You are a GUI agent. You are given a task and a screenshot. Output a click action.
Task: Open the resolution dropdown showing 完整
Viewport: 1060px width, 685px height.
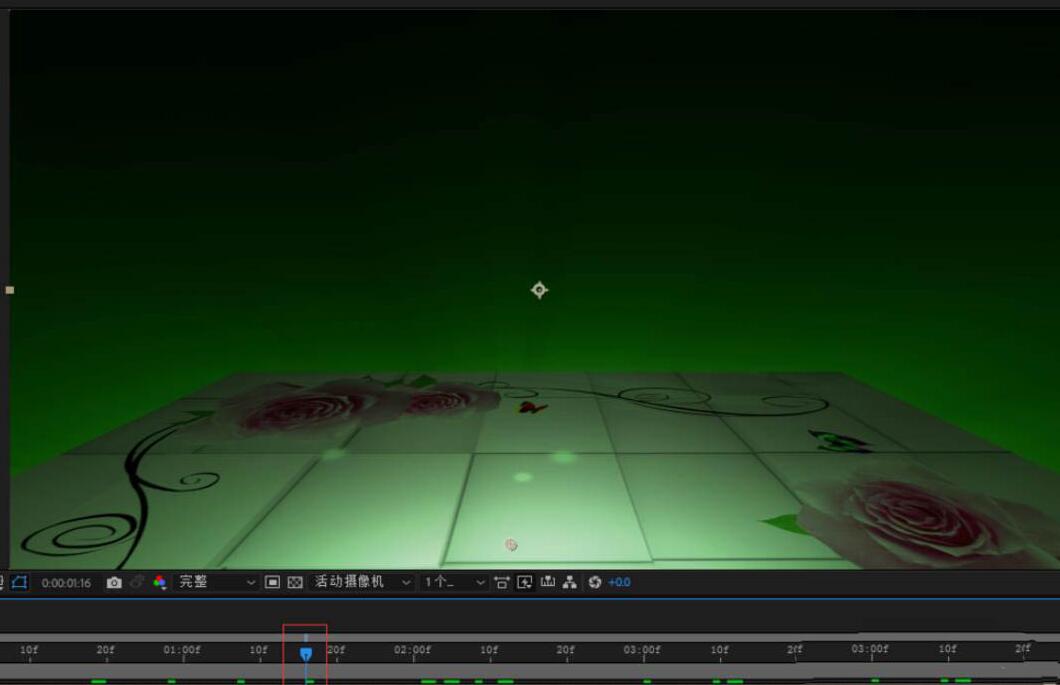[217, 582]
